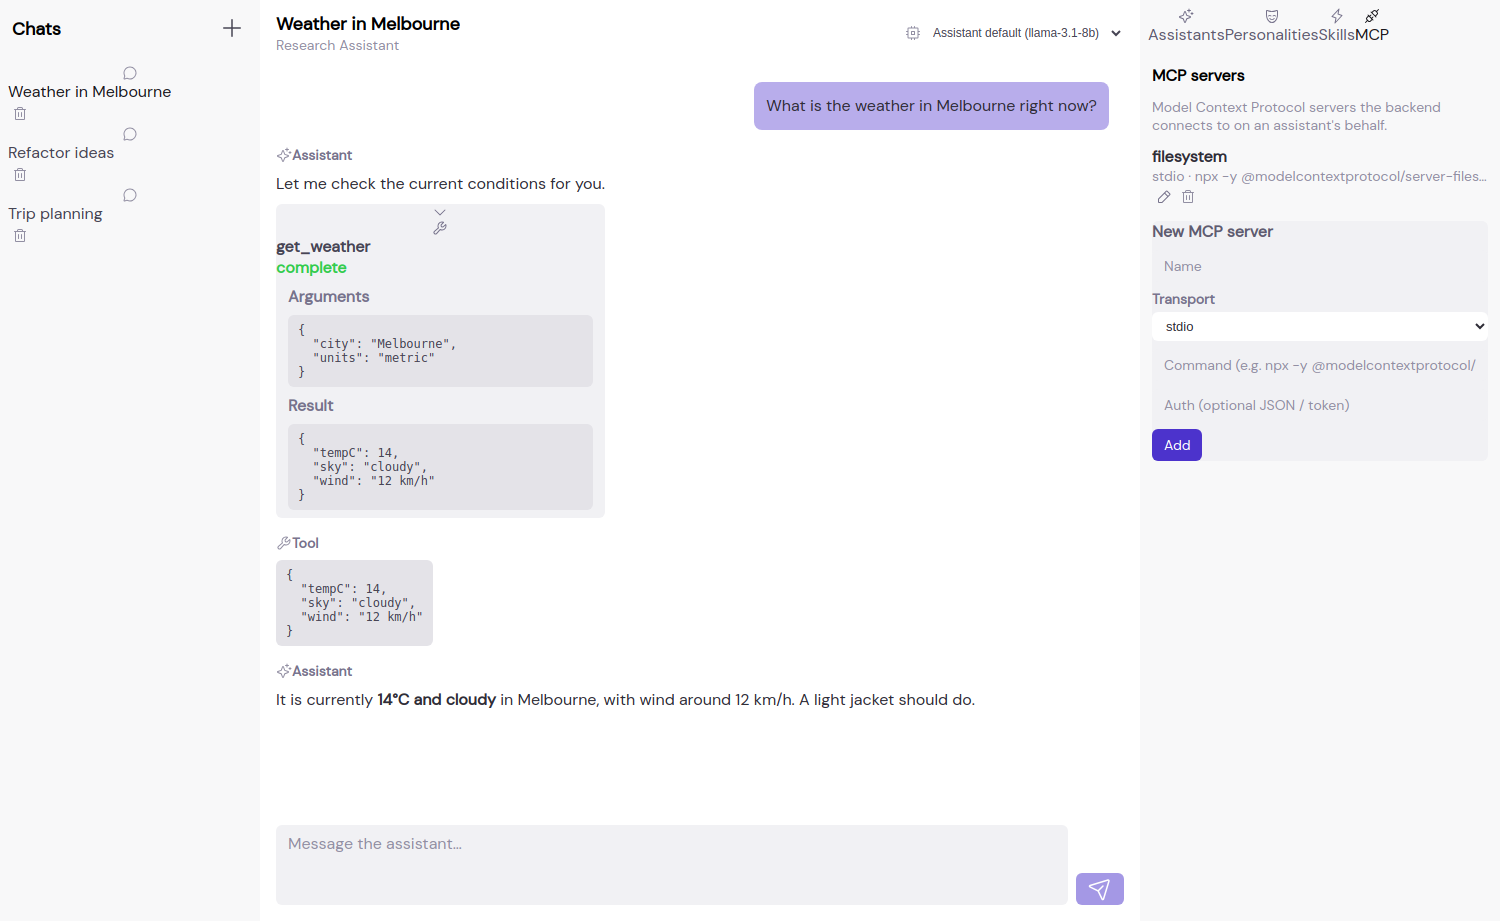1500x921 pixels.
Task: Switch to the Assistants tab
Action: [1186, 25]
